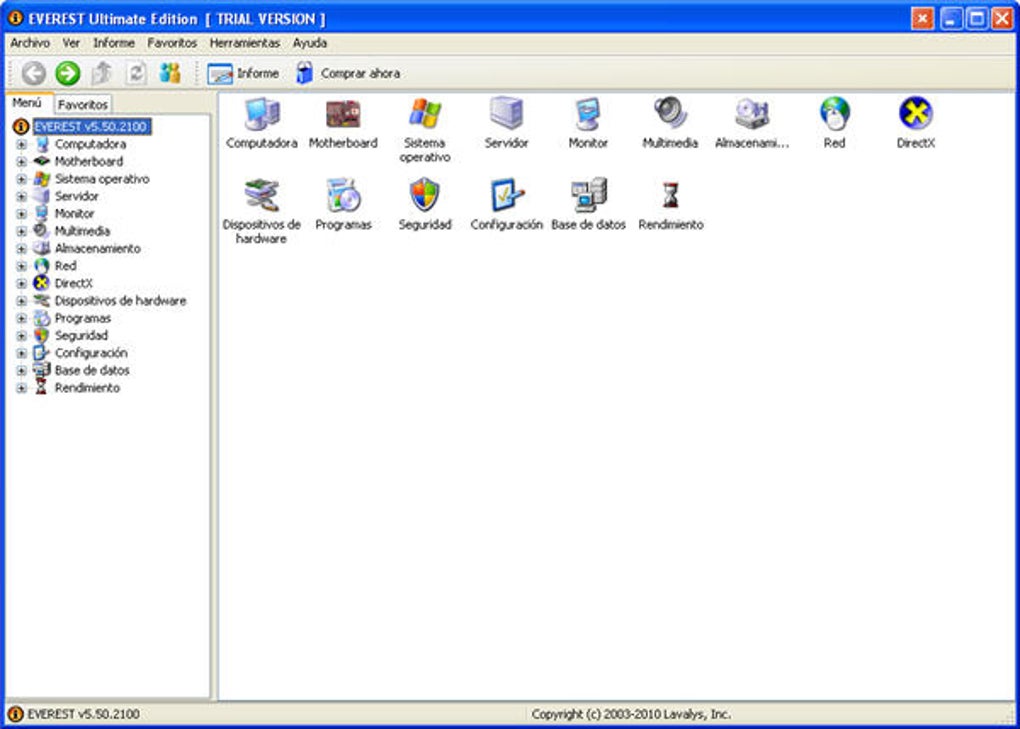The height and width of the screenshot is (729, 1020).
Task: Switch to the Favoritos tab in sidebar
Action: coord(83,104)
